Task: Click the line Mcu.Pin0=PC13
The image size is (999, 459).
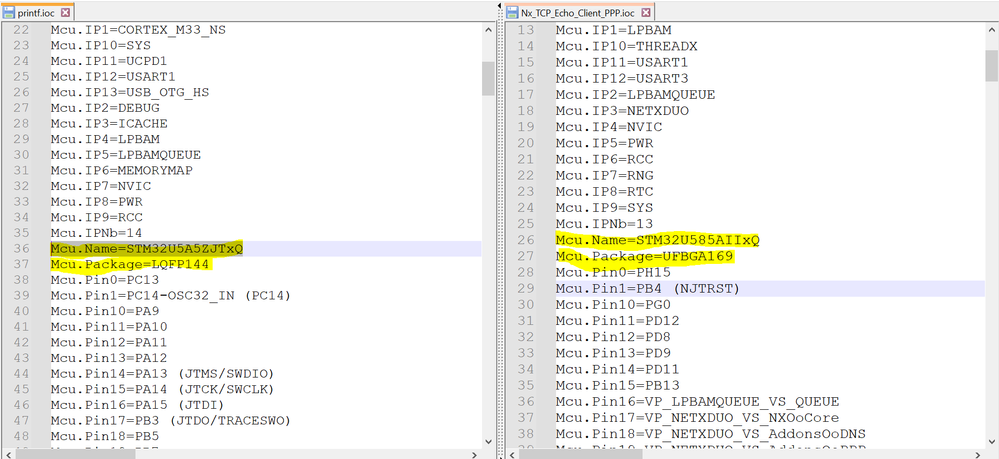Action: click(x=105, y=279)
